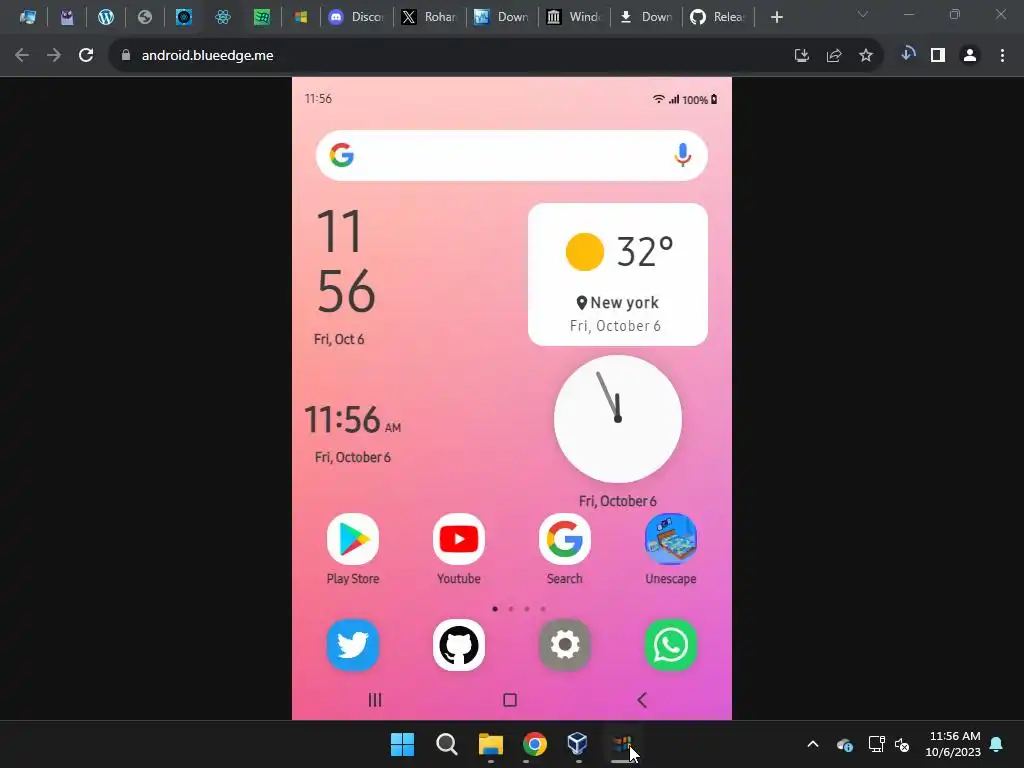Open the notification bell

[x=997, y=744]
